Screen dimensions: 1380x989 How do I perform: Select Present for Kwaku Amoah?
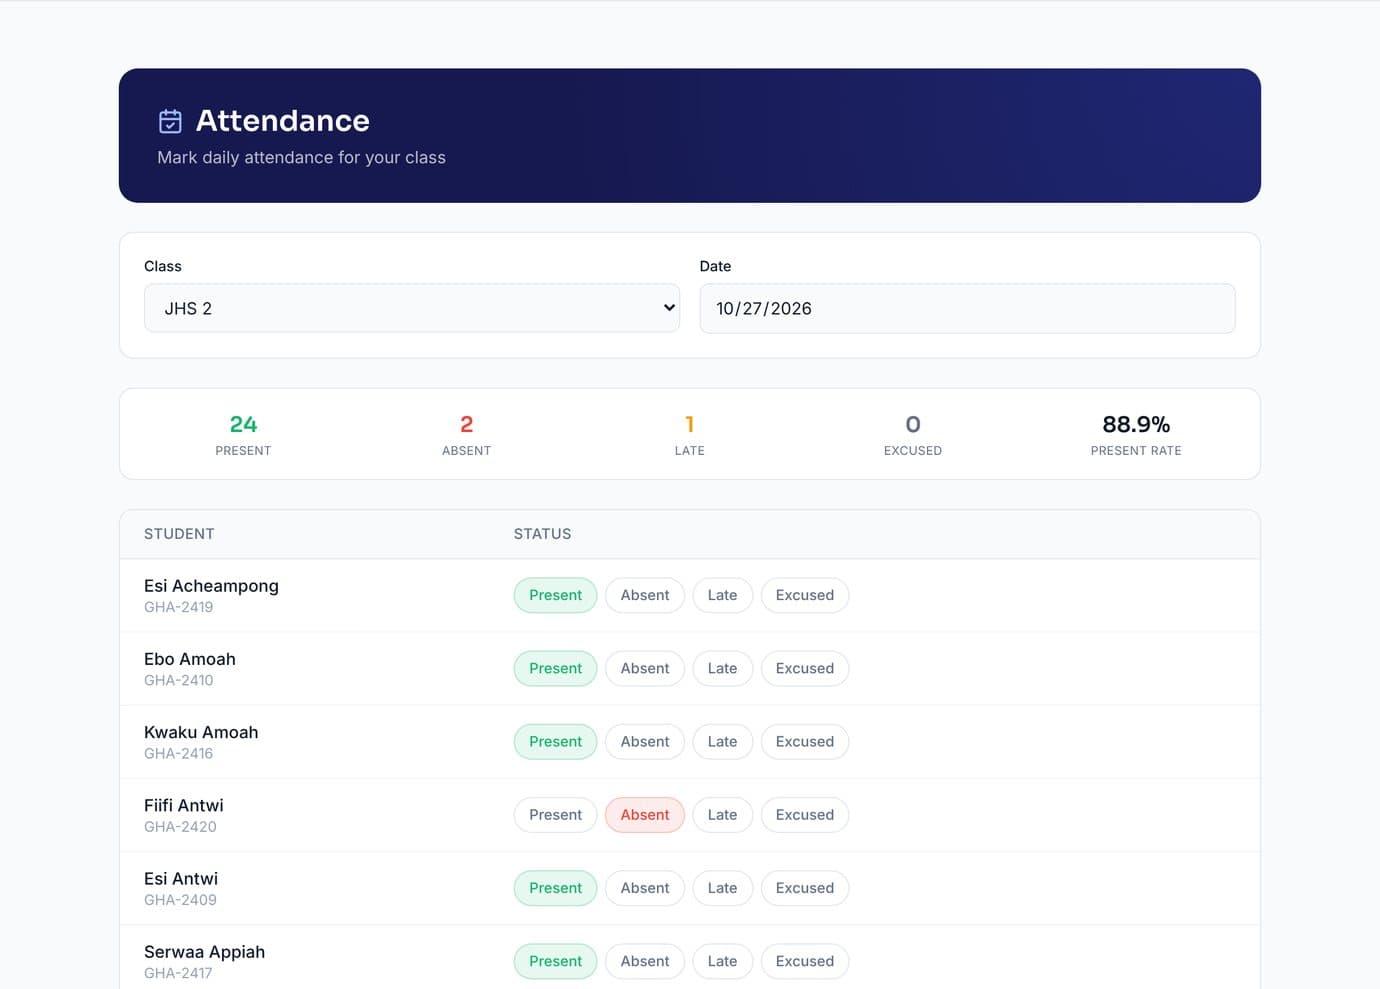click(x=555, y=741)
